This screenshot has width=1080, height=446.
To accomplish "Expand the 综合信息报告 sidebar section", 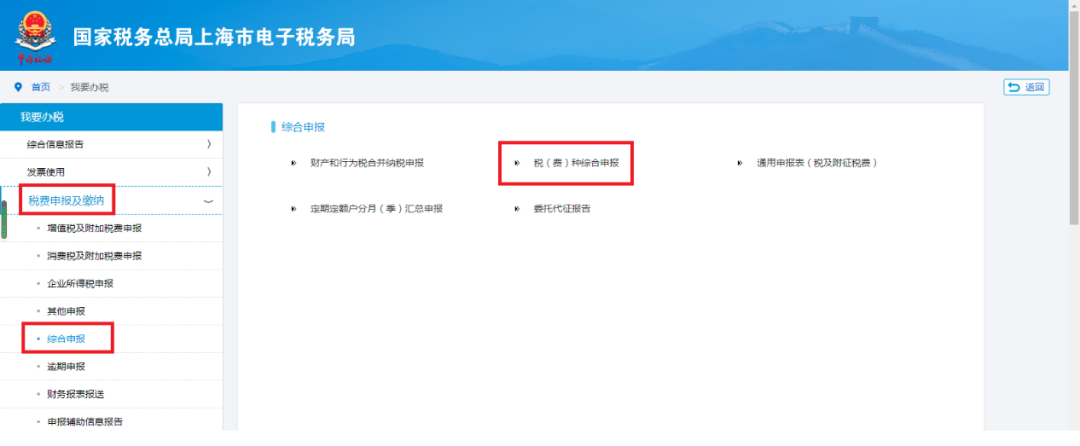I will (x=209, y=145).
